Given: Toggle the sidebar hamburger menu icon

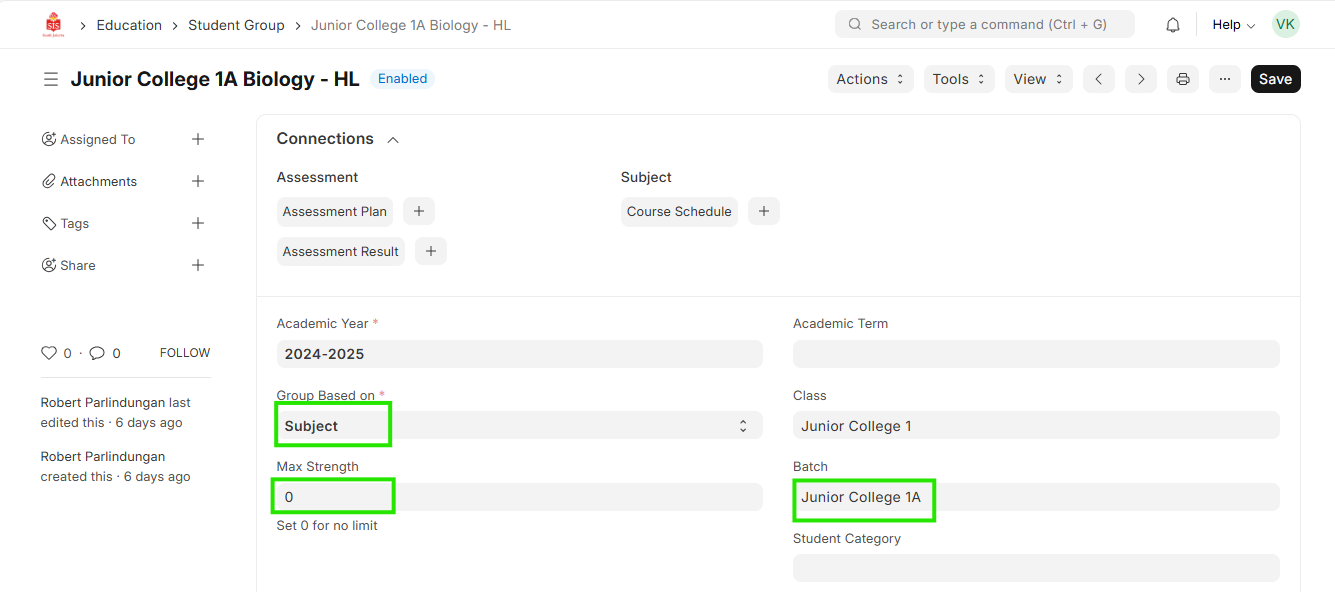Looking at the screenshot, I should (51, 79).
